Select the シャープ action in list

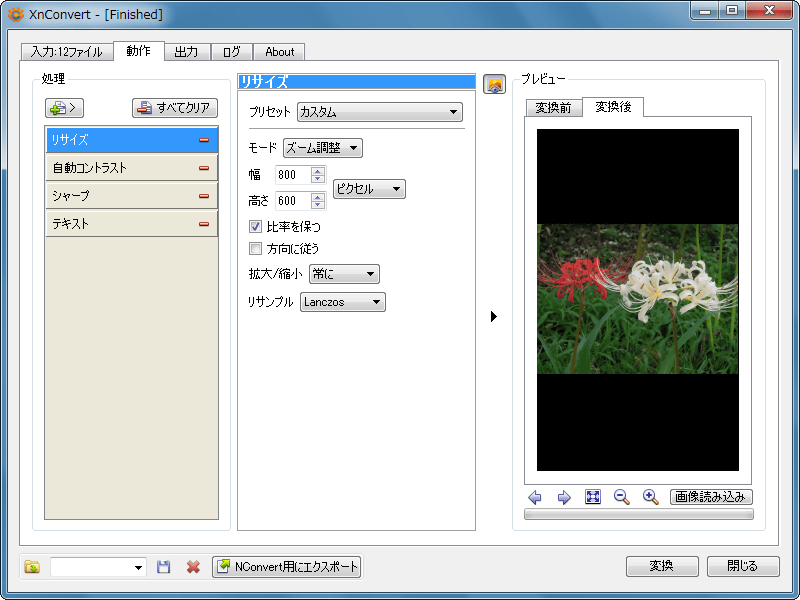click(132, 196)
